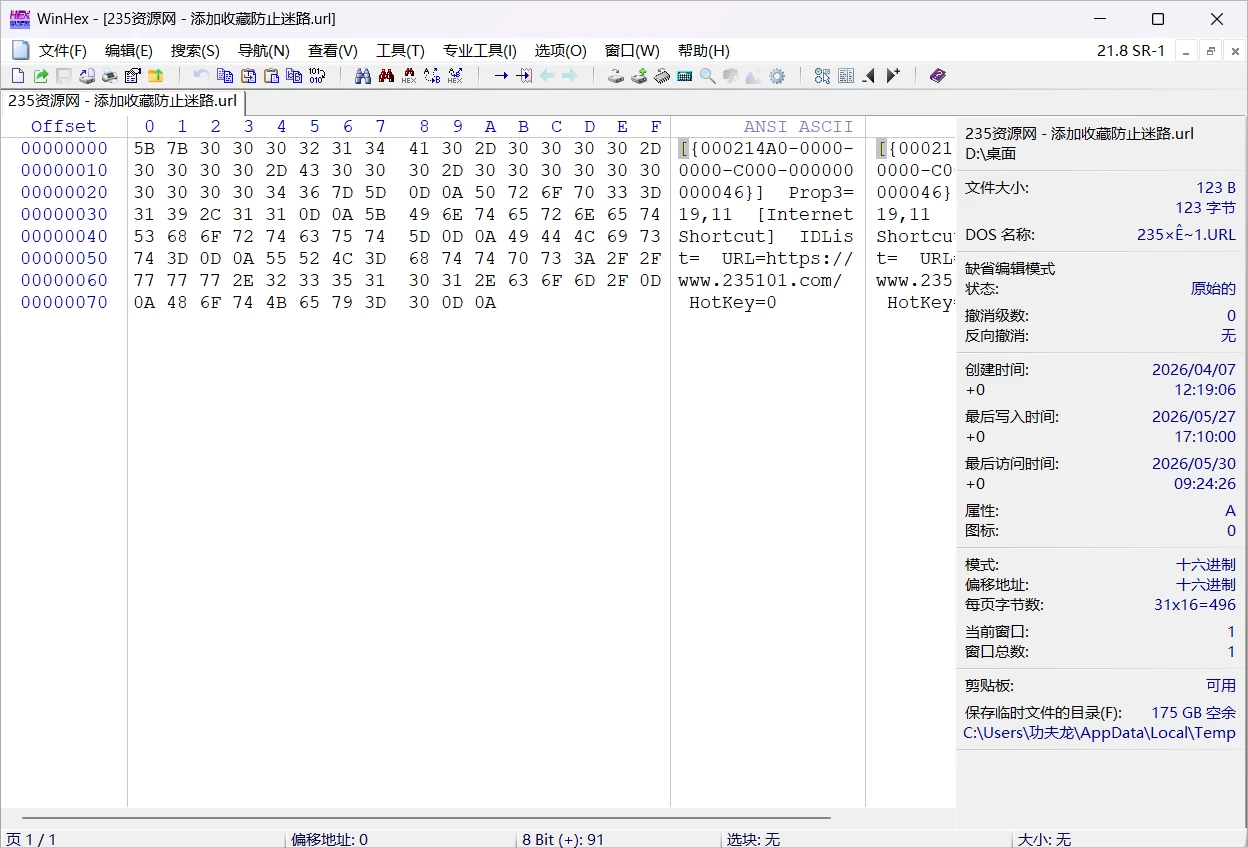Open the 专业工具(I) menu
Image resolution: width=1248 pixels, height=848 pixels.
coord(480,51)
